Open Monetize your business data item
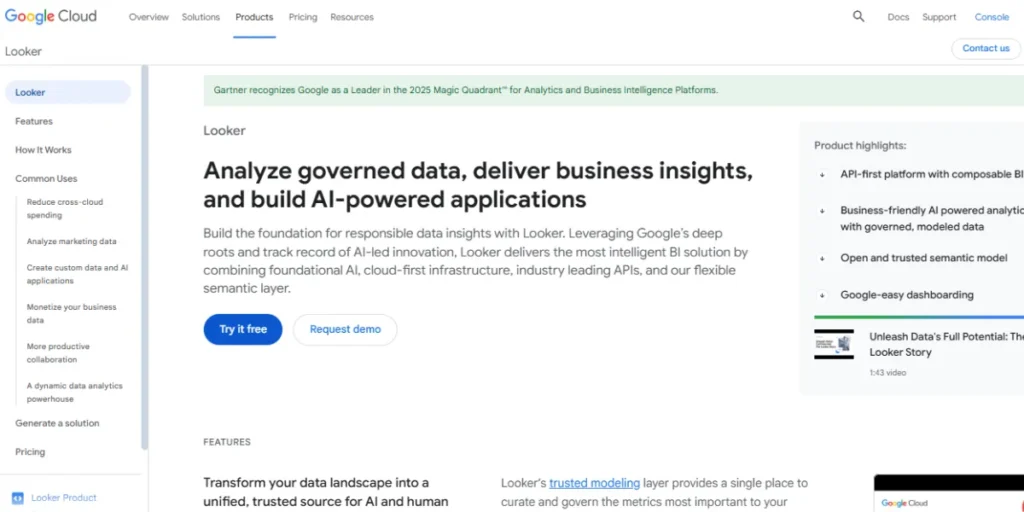 (71, 313)
